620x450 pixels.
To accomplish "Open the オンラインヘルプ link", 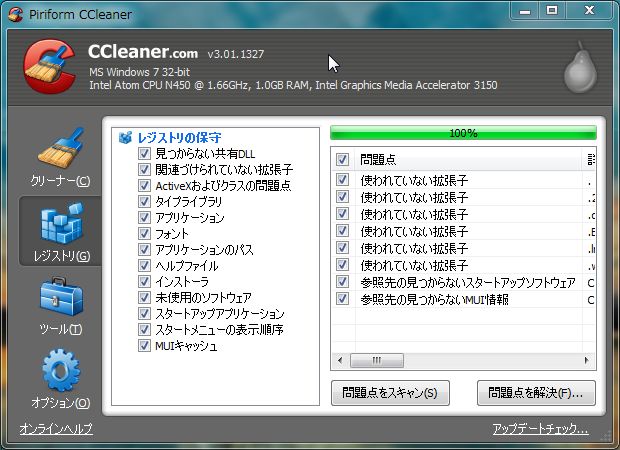I will pos(56,428).
